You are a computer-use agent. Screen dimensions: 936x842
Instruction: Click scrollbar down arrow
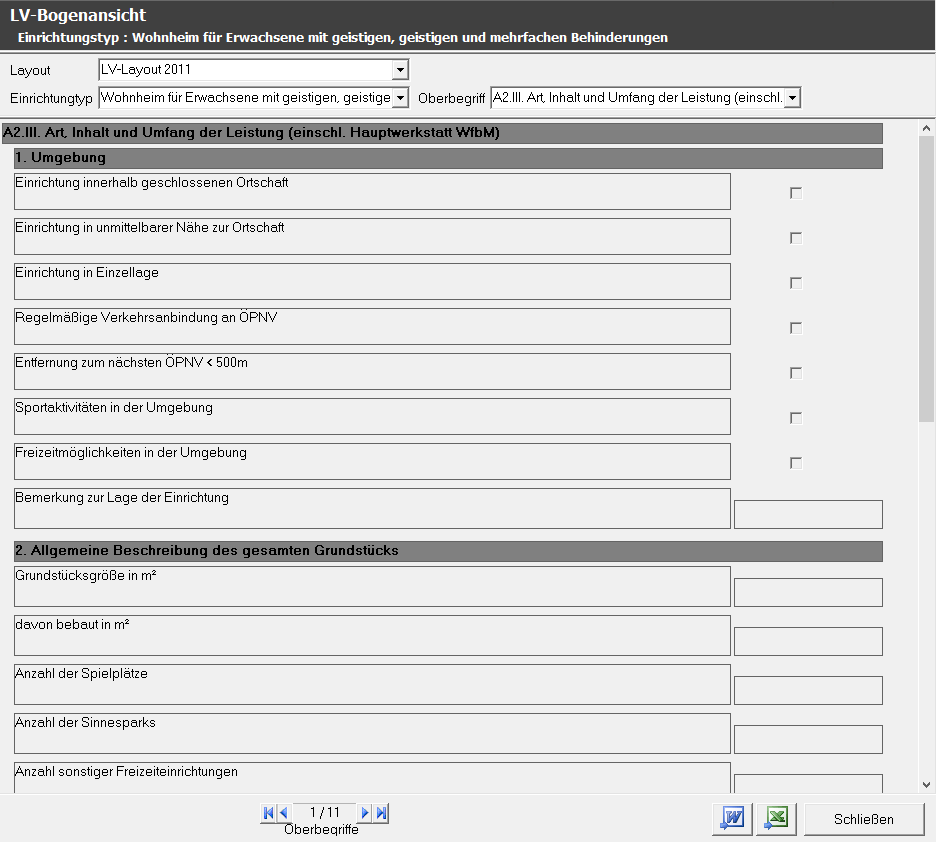click(926, 785)
